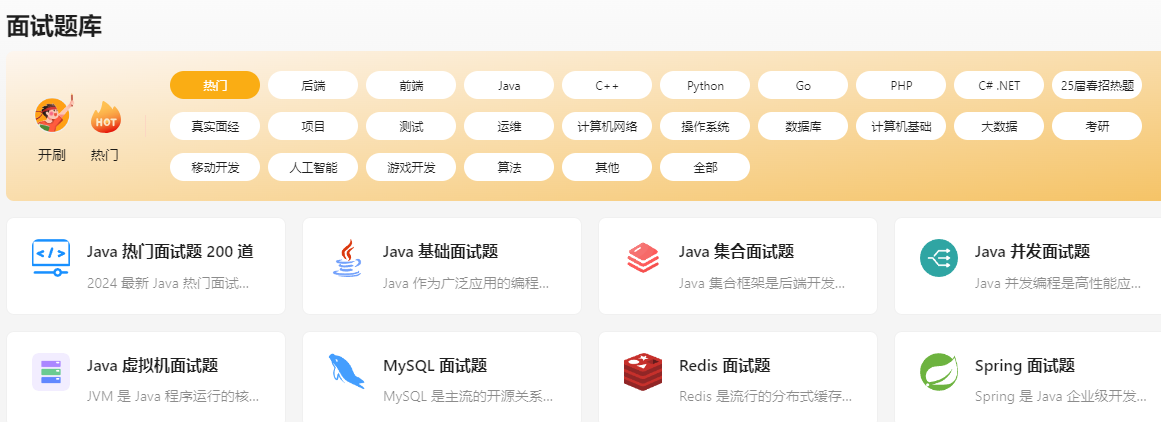Image resolution: width=1161 pixels, height=422 pixels.
Task: Select the 项目 category tab
Action: (x=313, y=126)
